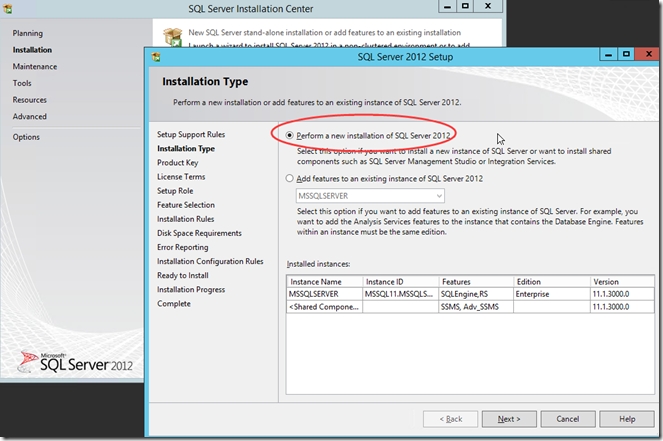
Task: Open Tools in Installation Center sidebar
Action: 22,83
